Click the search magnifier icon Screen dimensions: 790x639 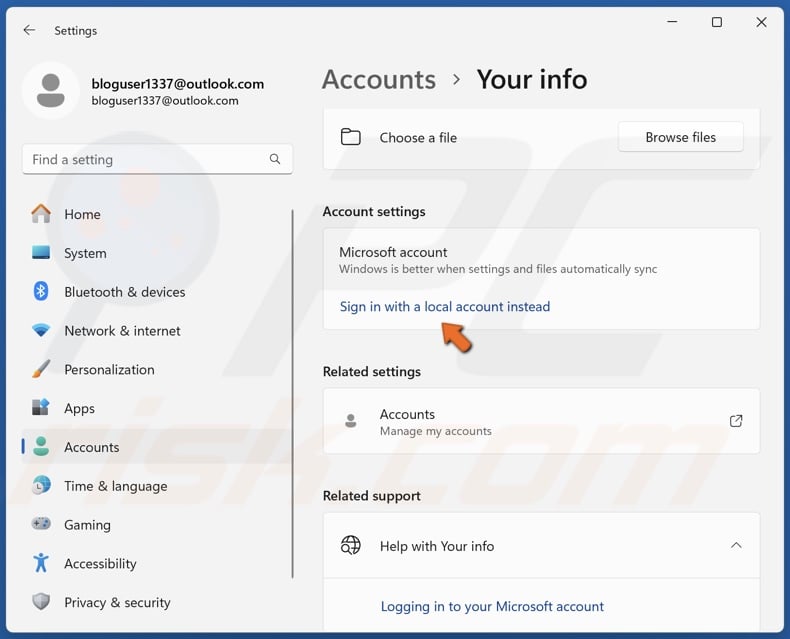pos(275,159)
